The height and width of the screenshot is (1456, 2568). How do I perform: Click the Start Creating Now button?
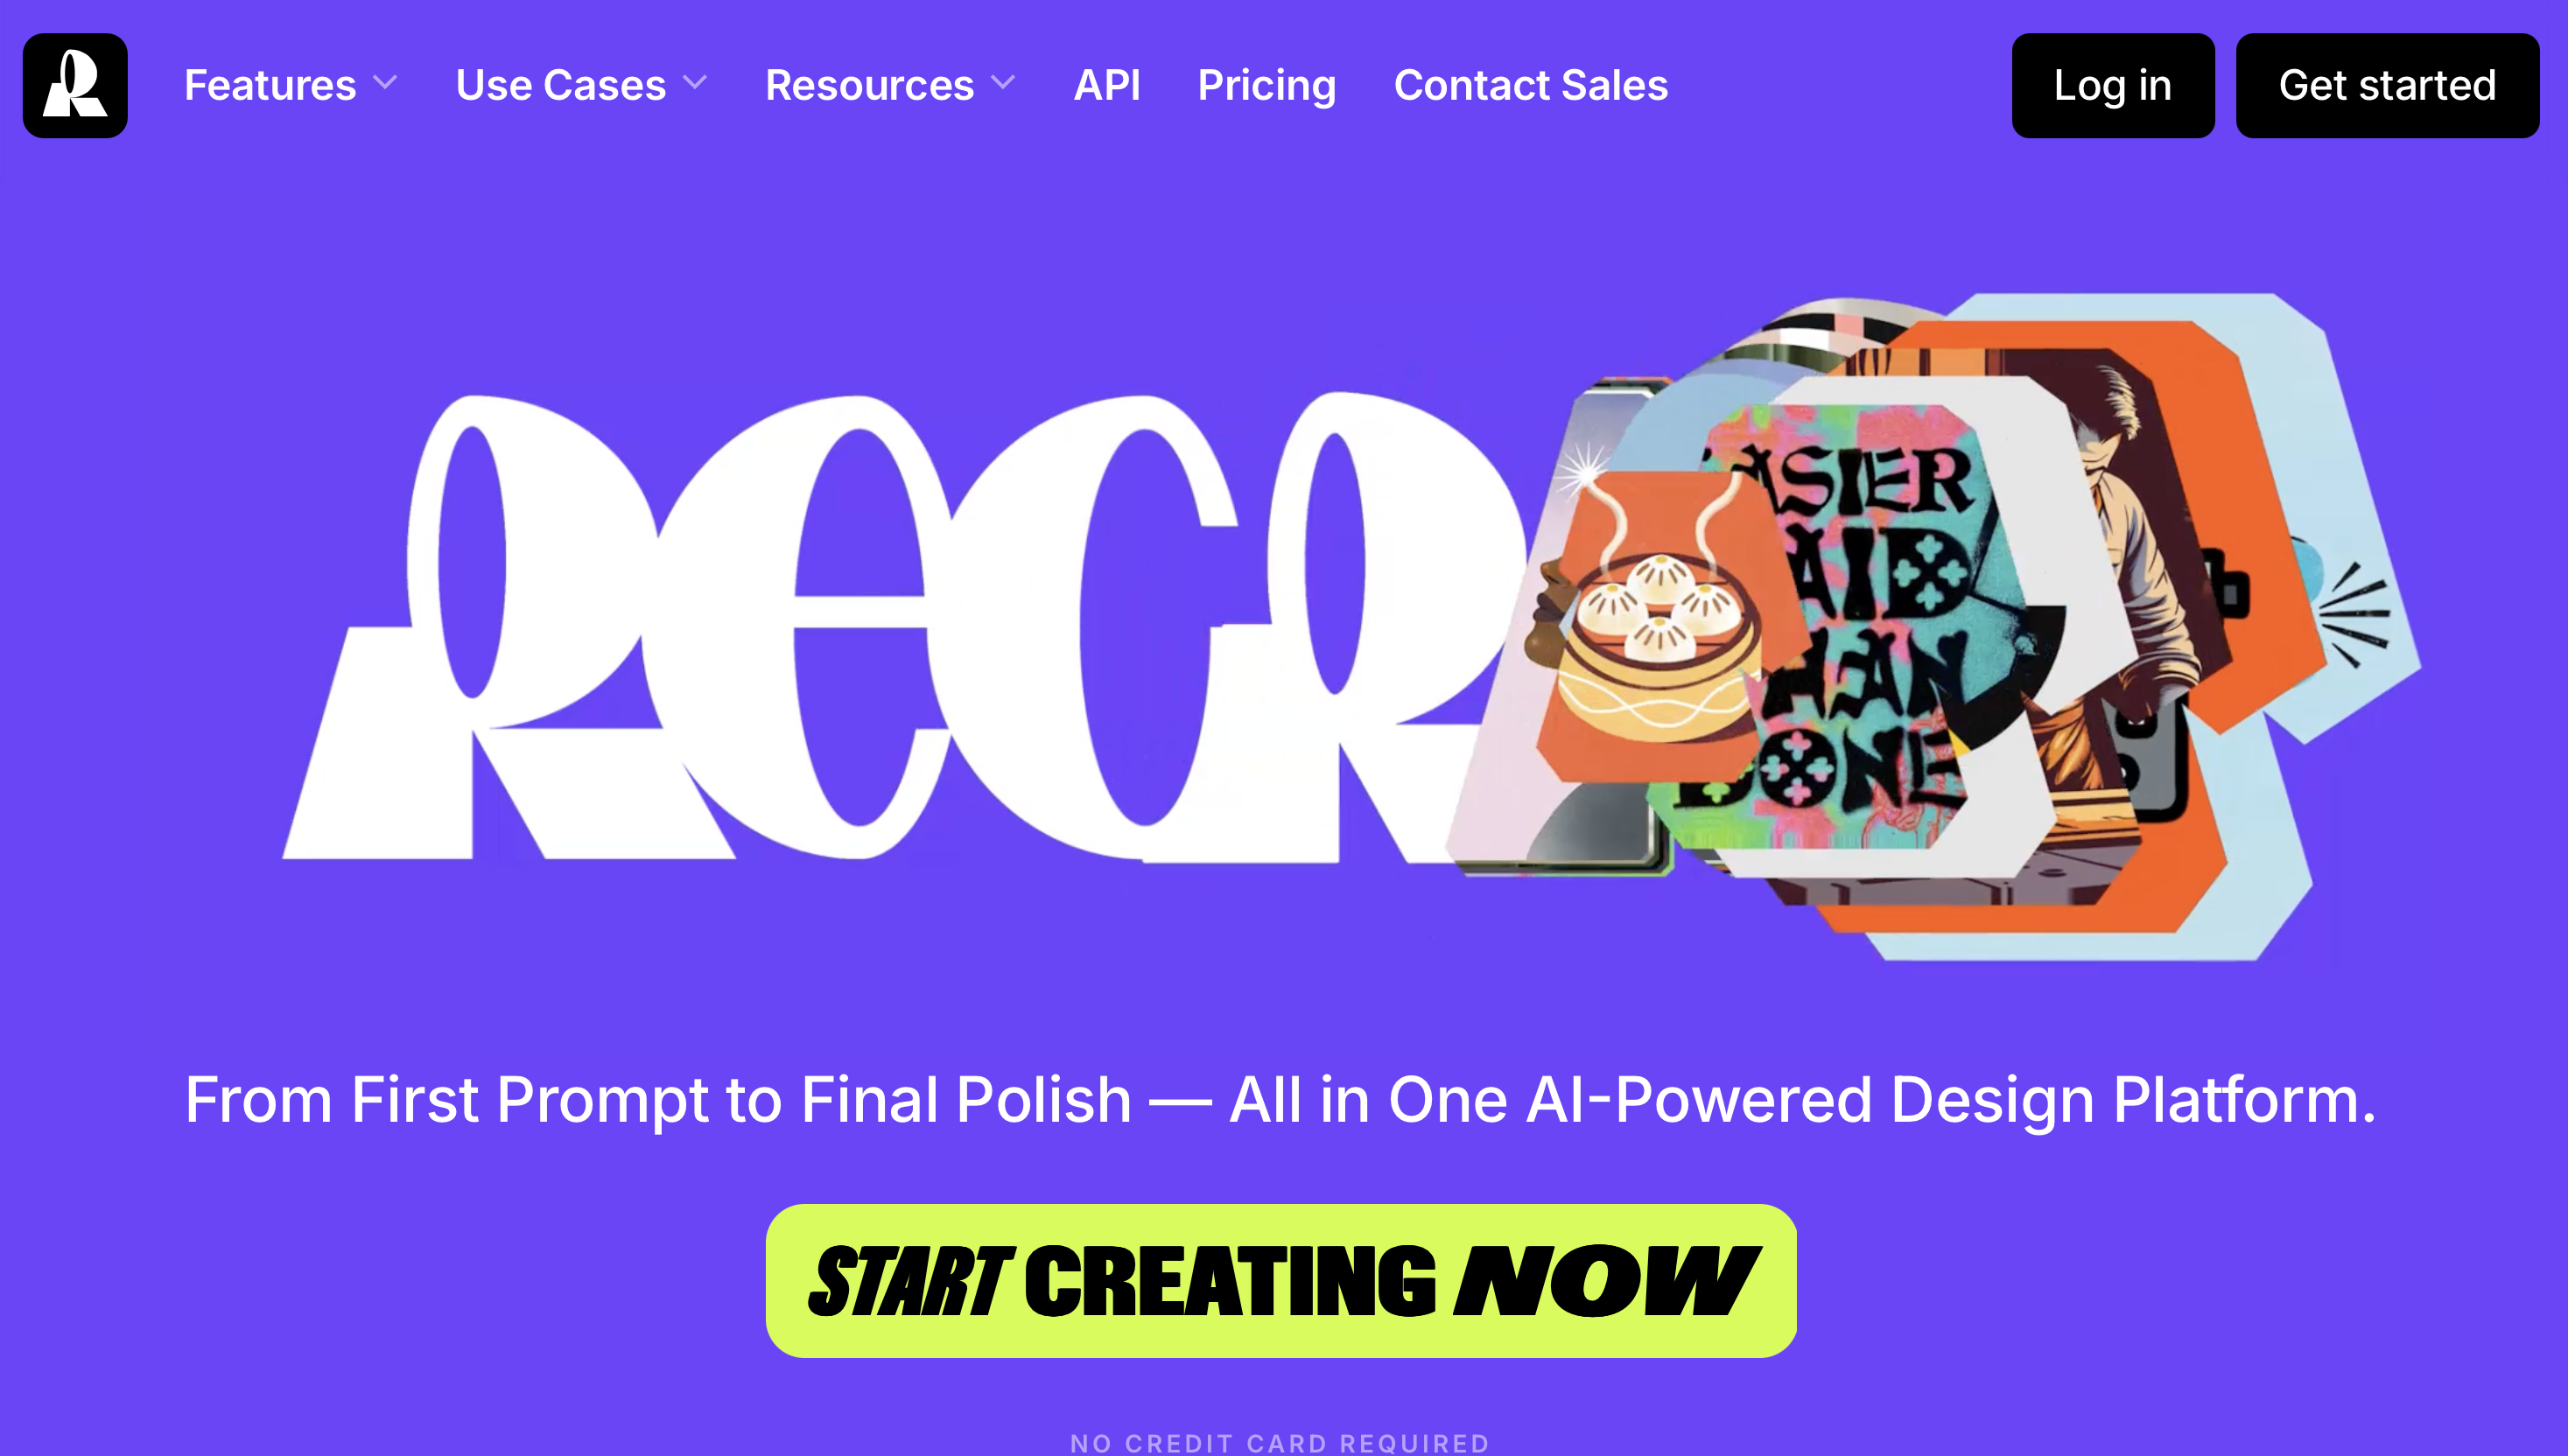click(x=1281, y=1281)
